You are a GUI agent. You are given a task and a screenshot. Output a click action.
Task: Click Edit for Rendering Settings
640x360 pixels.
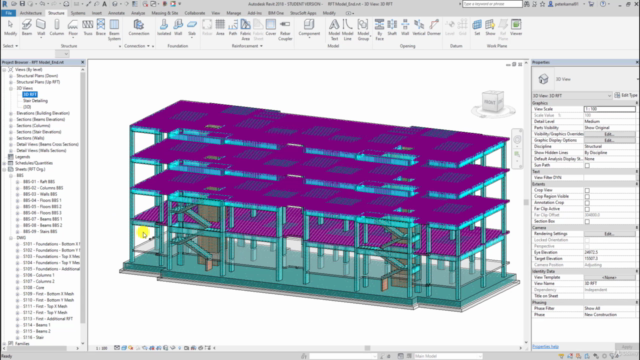609,234
